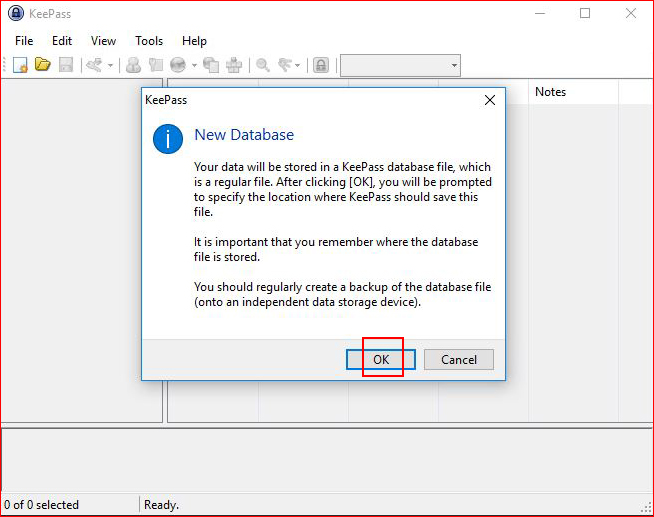Viewport: 654px width, 517px height.
Task: Click the Copy User Name toolbar icon
Action: (x=133, y=65)
